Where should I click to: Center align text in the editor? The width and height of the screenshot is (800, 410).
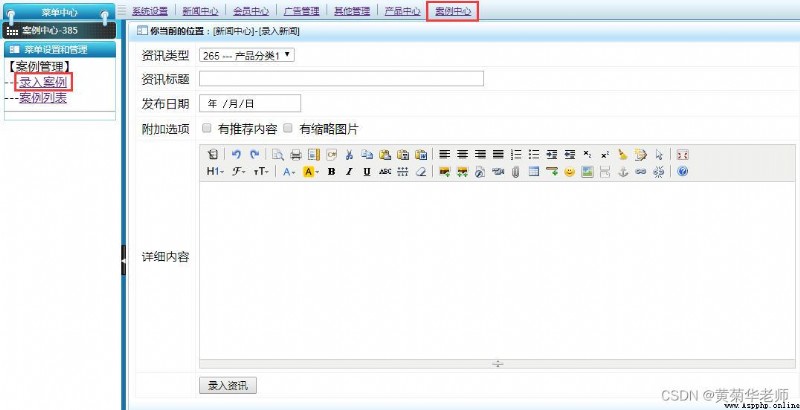(462, 155)
